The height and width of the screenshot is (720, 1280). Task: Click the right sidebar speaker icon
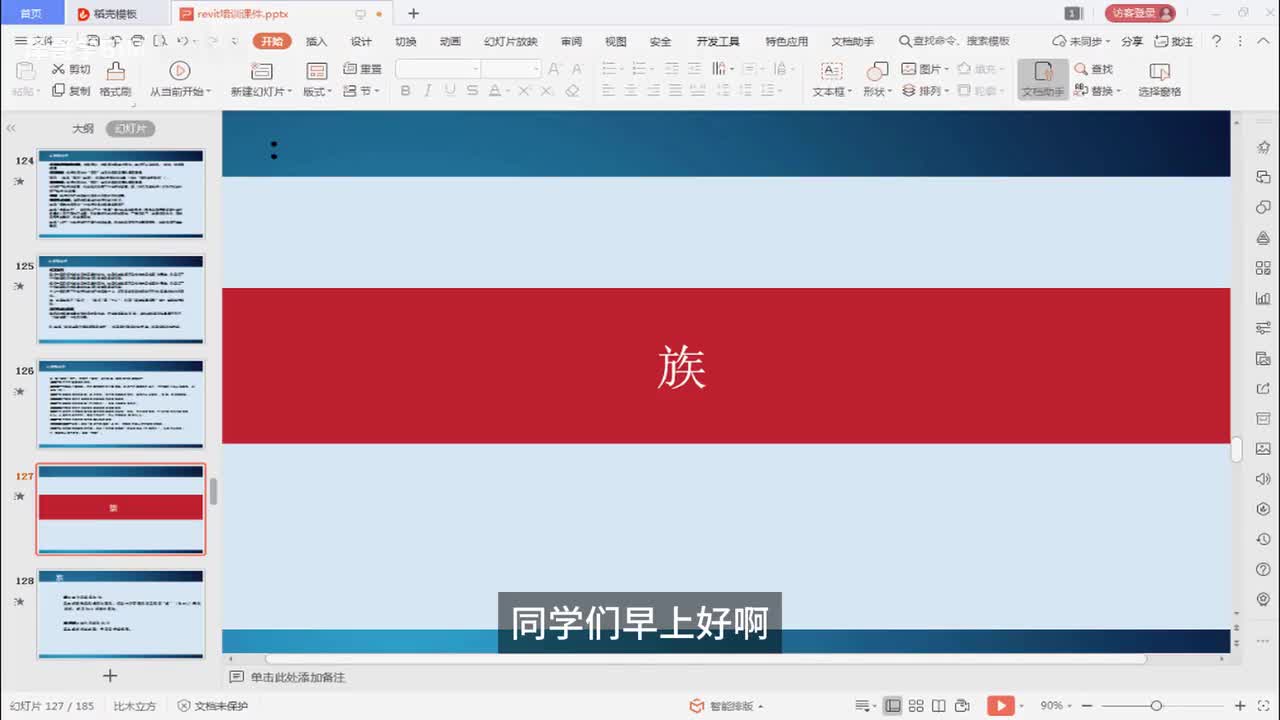pos(1263,479)
